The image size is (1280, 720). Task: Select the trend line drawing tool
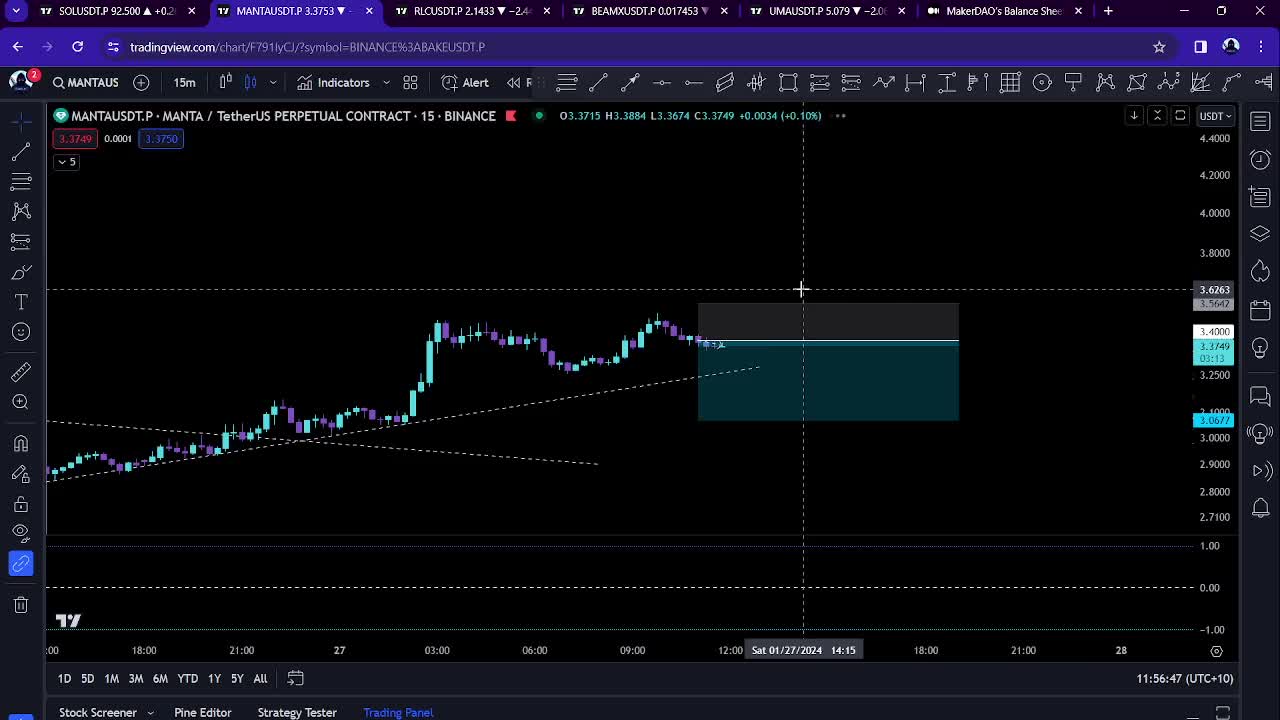coord(21,151)
